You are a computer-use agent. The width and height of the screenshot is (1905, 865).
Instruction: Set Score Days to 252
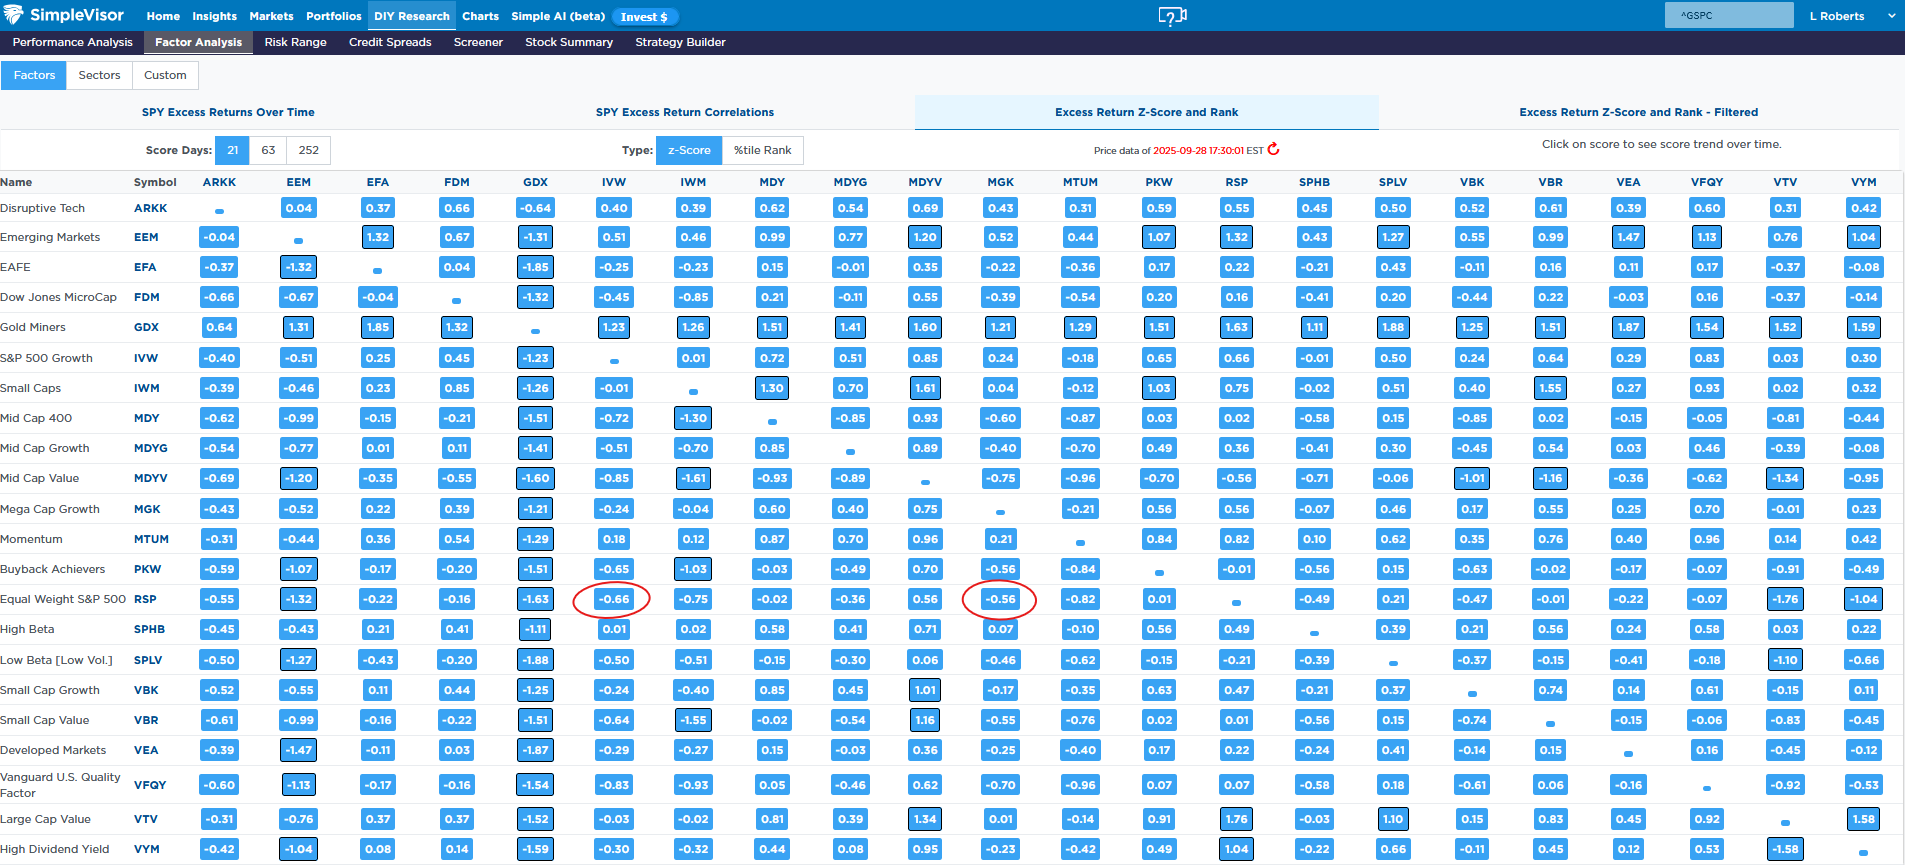[308, 150]
